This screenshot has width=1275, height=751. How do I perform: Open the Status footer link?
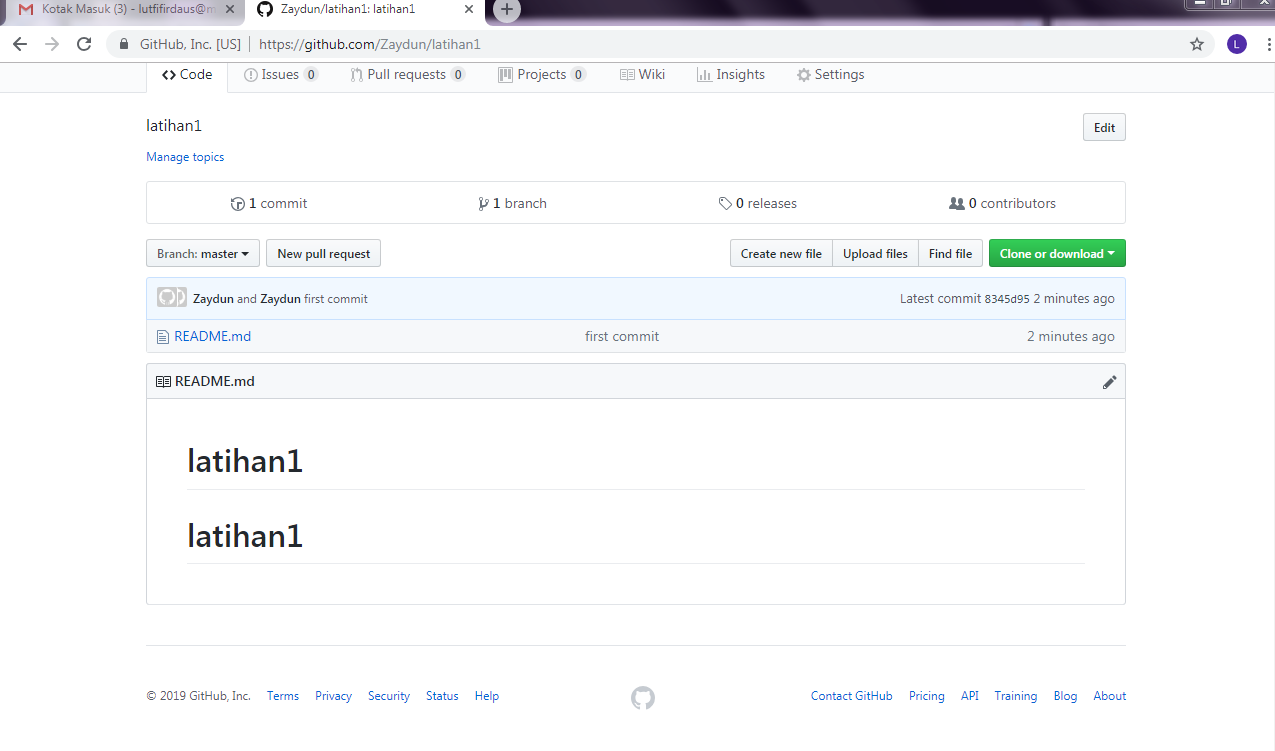click(442, 696)
